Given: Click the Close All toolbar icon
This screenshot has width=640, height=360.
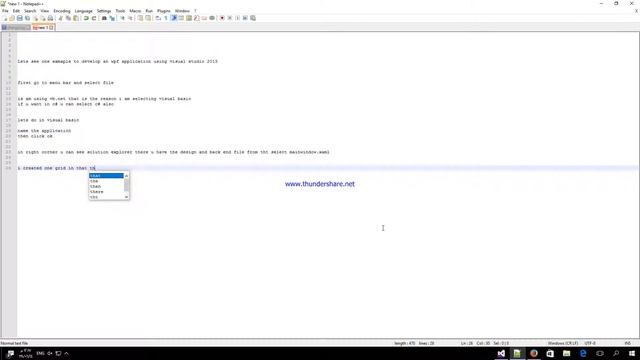Looking at the screenshot, I should click(x=43, y=18).
